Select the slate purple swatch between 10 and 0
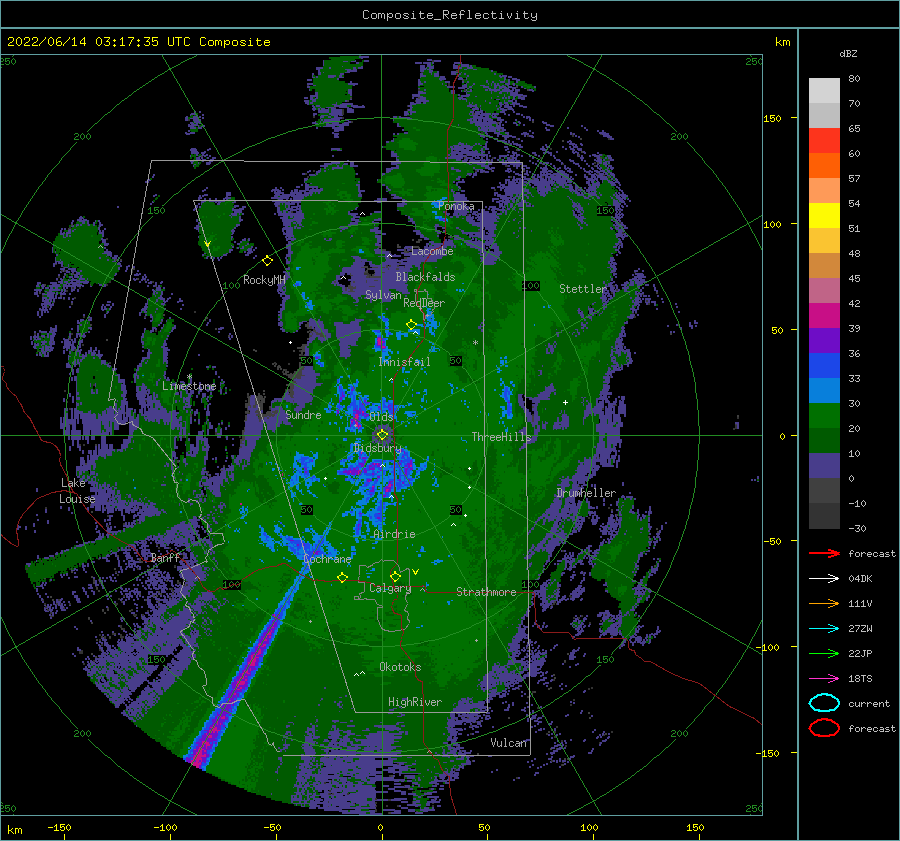Viewport: 900px width, 841px height. (824, 466)
